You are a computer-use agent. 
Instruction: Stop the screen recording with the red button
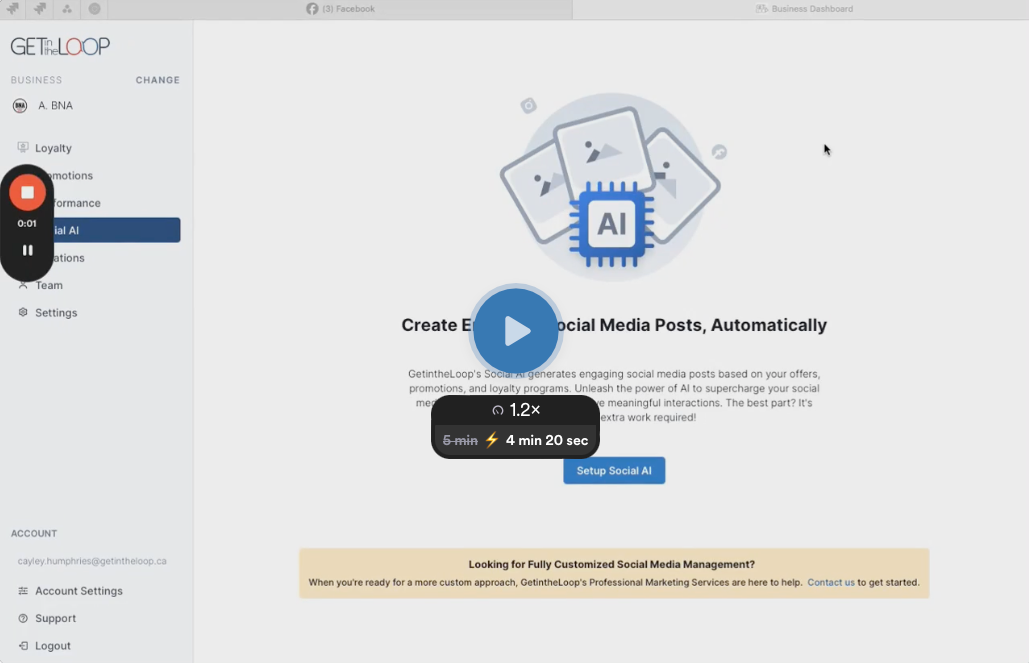26,191
